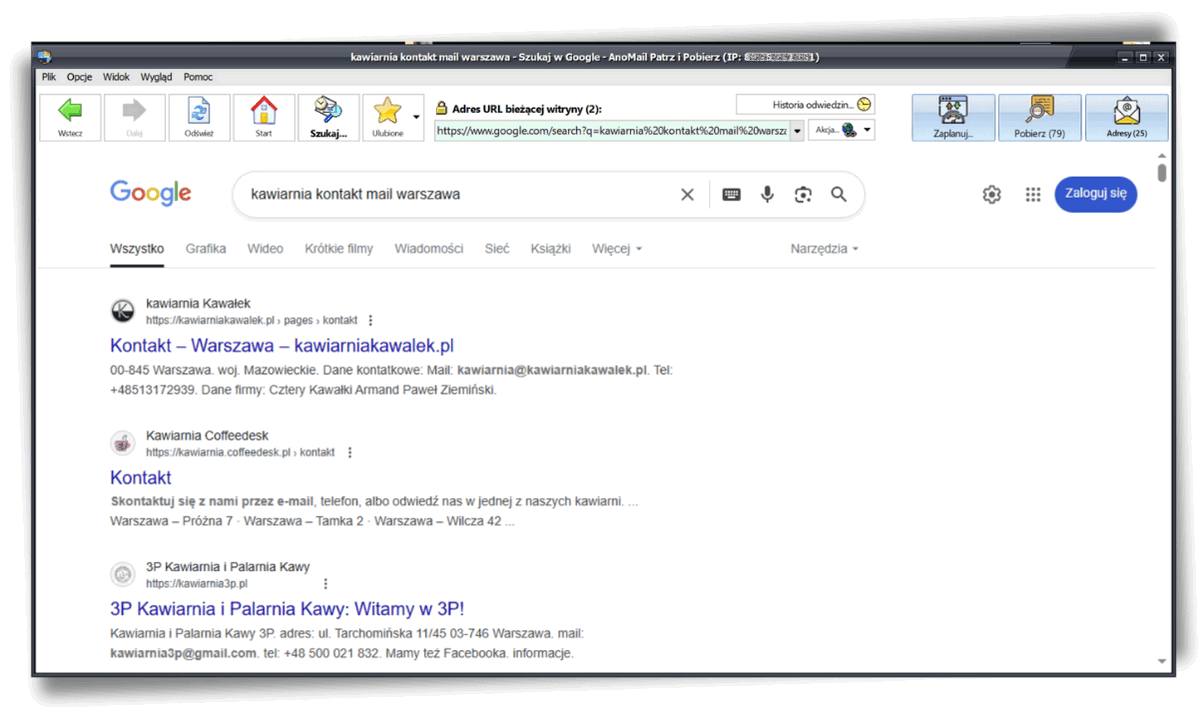Click the AnoMail app icon in title bar
The image size is (1200, 719).
45,57
